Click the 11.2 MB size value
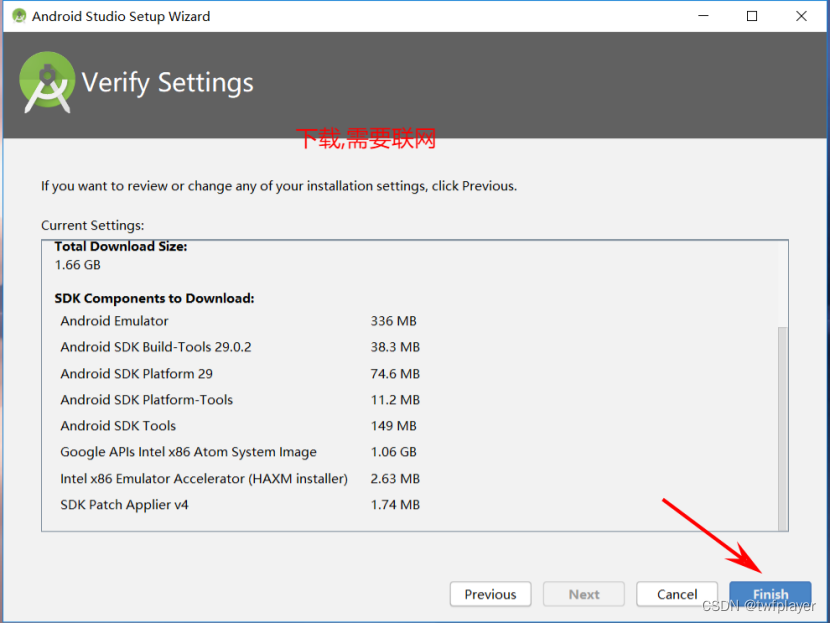The image size is (831, 623). (x=395, y=399)
